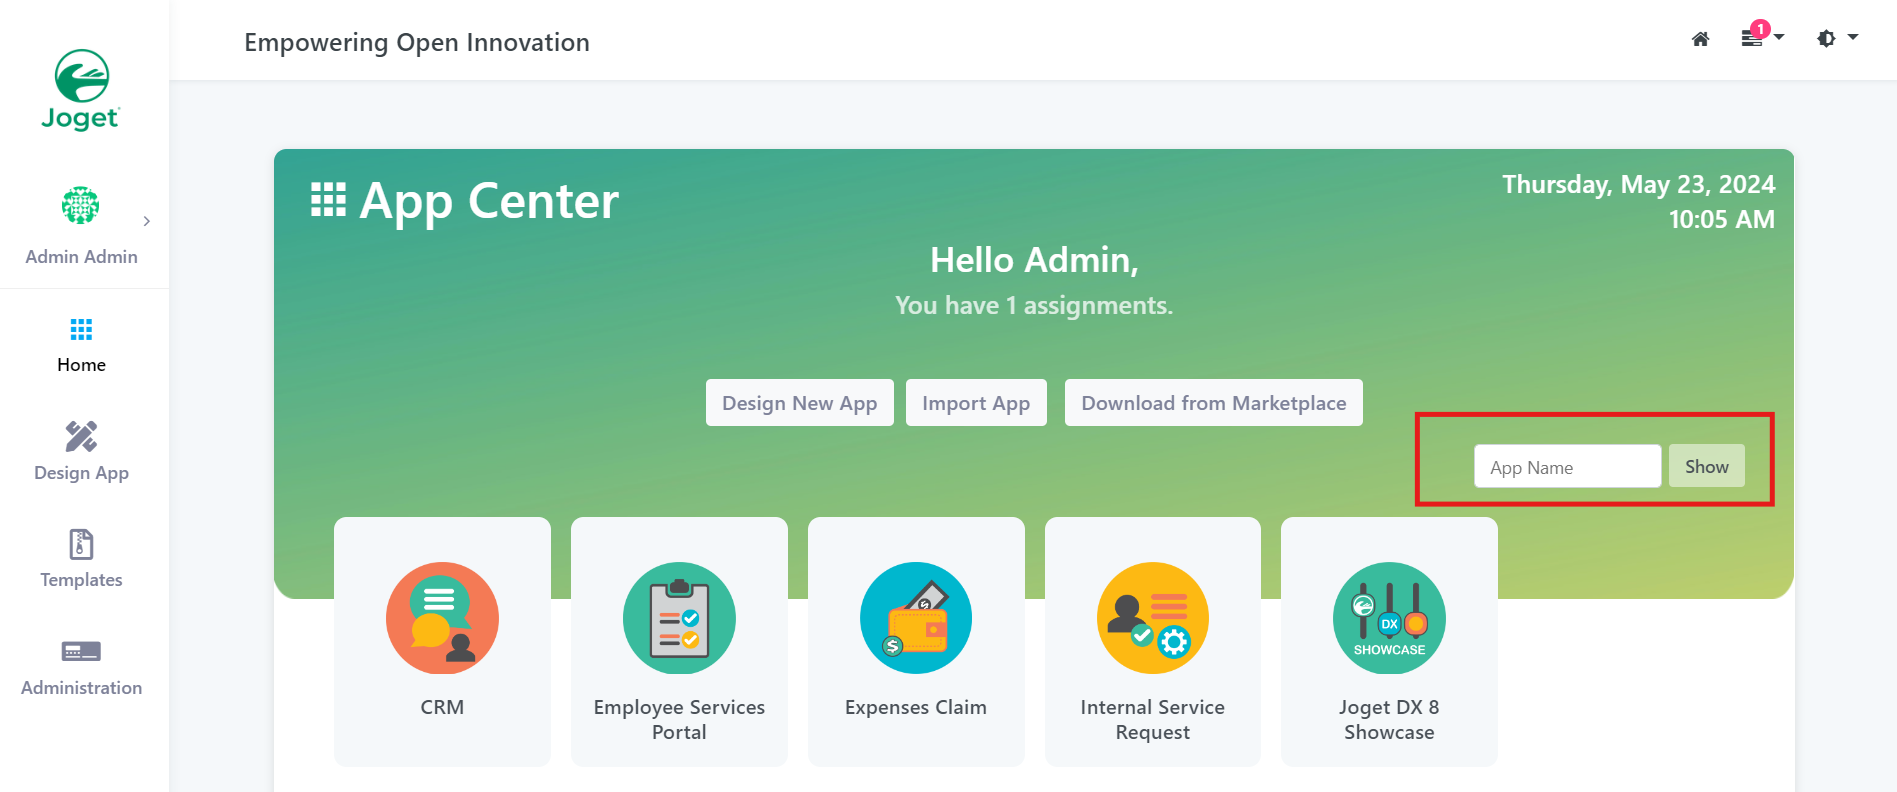Open the inbox assignments dropdown

click(x=1762, y=38)
